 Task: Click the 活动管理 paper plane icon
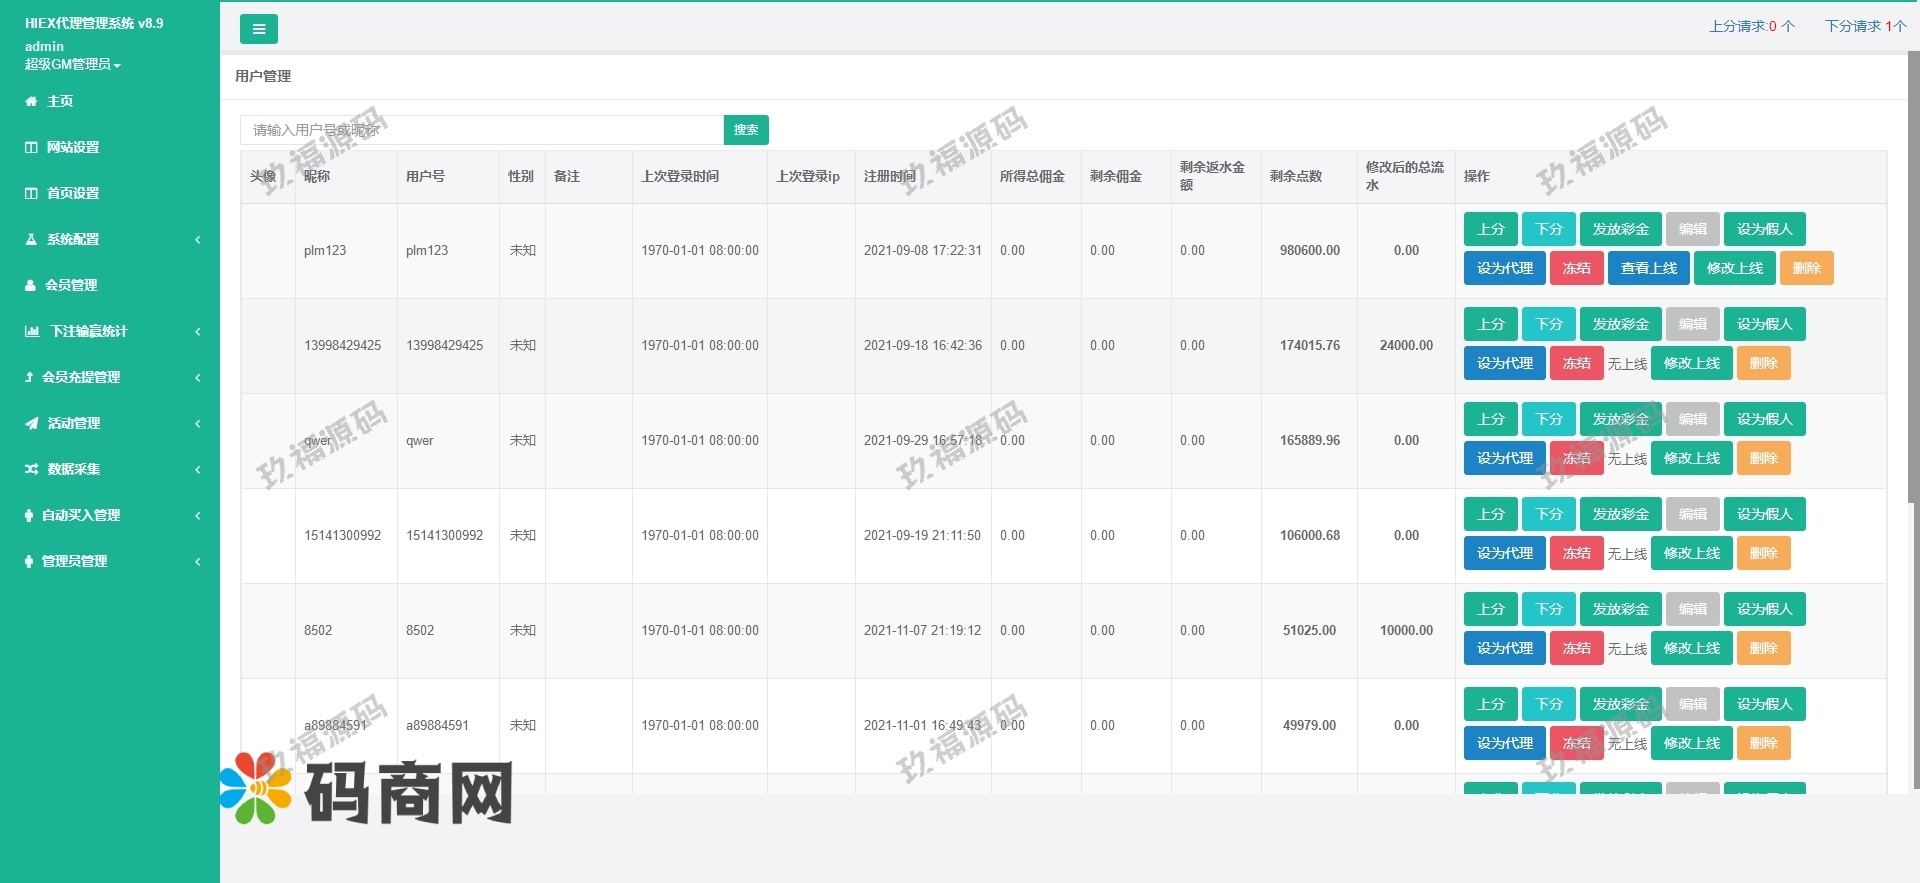31,423
